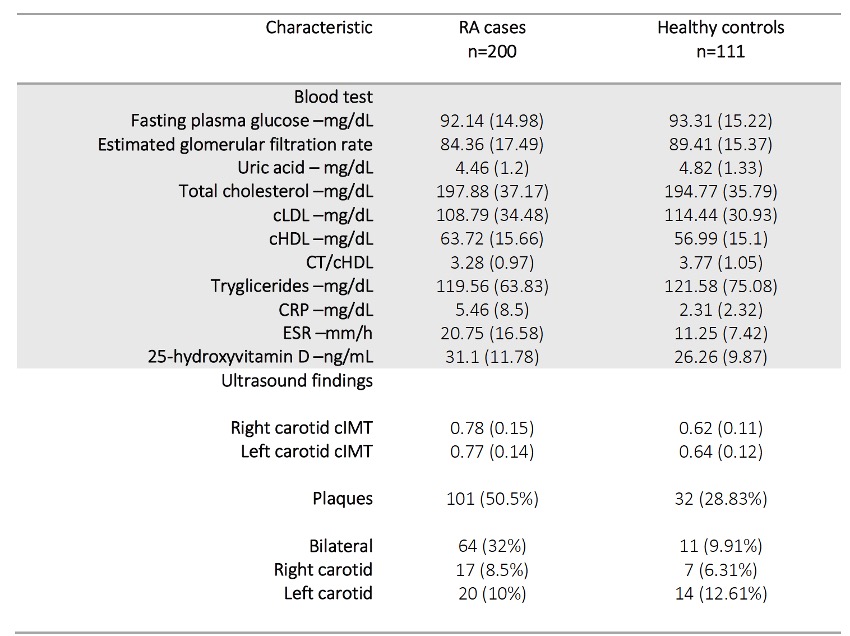
Task: Click the Plaques row label
Action: point(342,497)
